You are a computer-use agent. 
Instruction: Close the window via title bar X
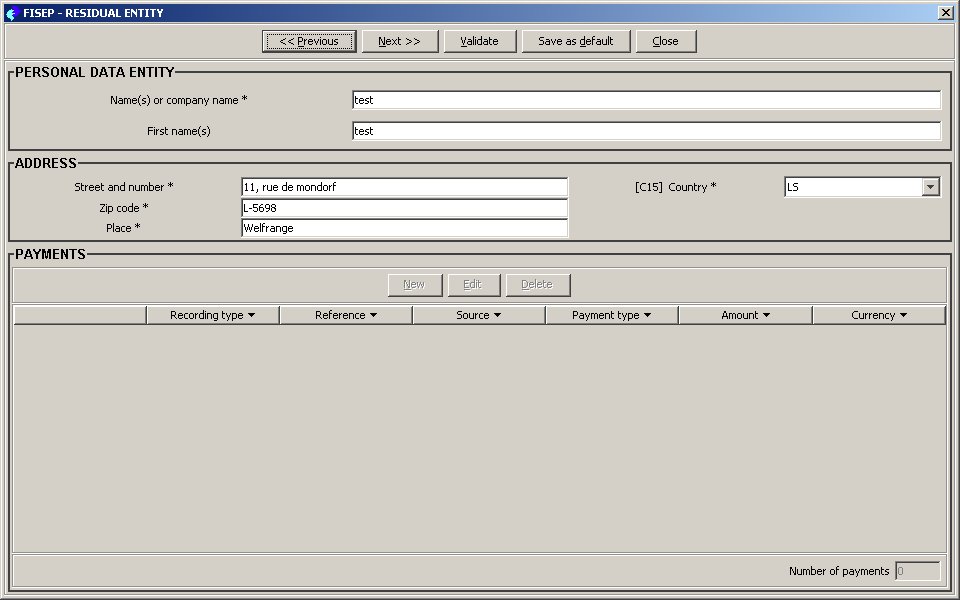pos(945,13)
